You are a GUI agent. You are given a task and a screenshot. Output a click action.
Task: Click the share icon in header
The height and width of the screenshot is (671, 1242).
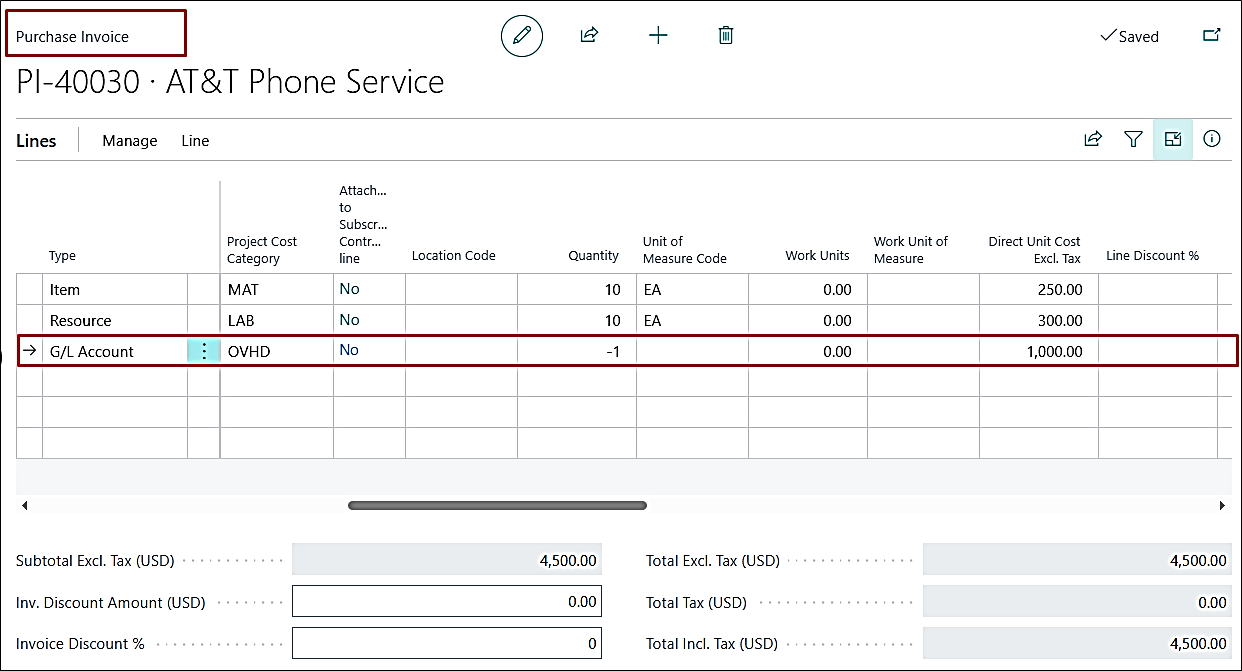tap(589, 36)
